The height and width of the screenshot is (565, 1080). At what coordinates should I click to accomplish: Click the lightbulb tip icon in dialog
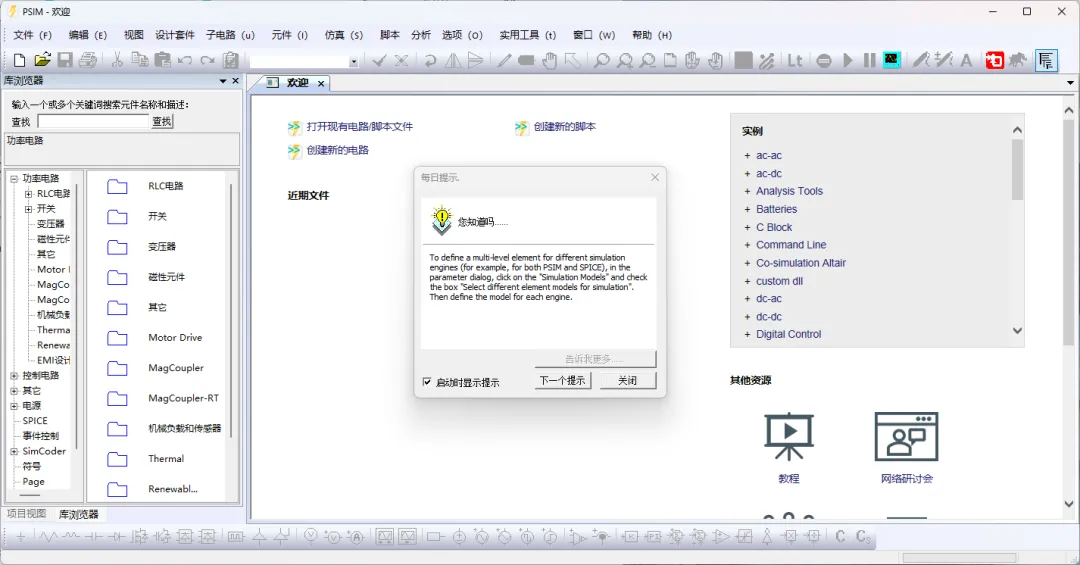pos(442,220)
